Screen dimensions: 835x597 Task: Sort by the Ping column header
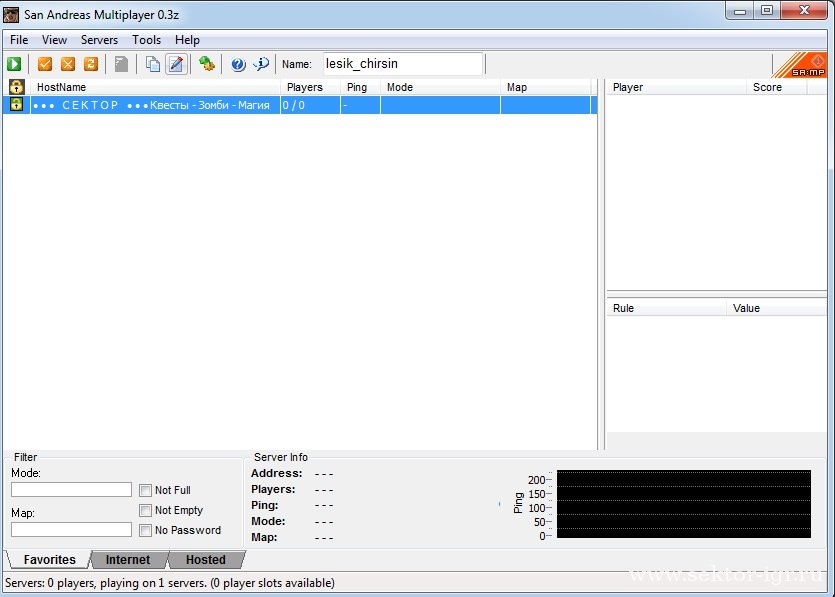point(361,87)
